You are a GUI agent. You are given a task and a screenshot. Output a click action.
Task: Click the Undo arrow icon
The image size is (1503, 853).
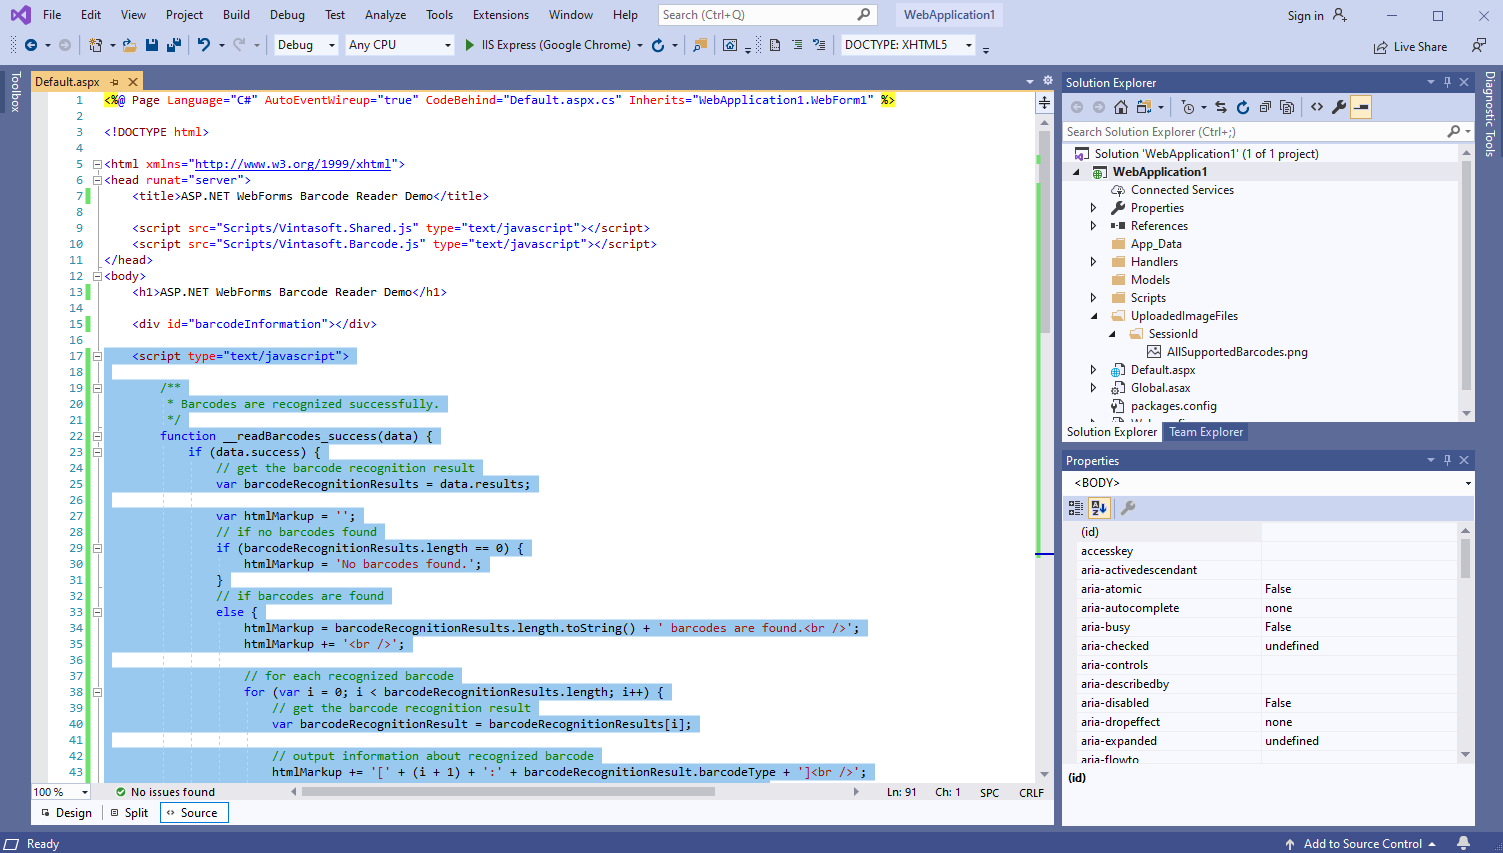[x=204, y=45]
